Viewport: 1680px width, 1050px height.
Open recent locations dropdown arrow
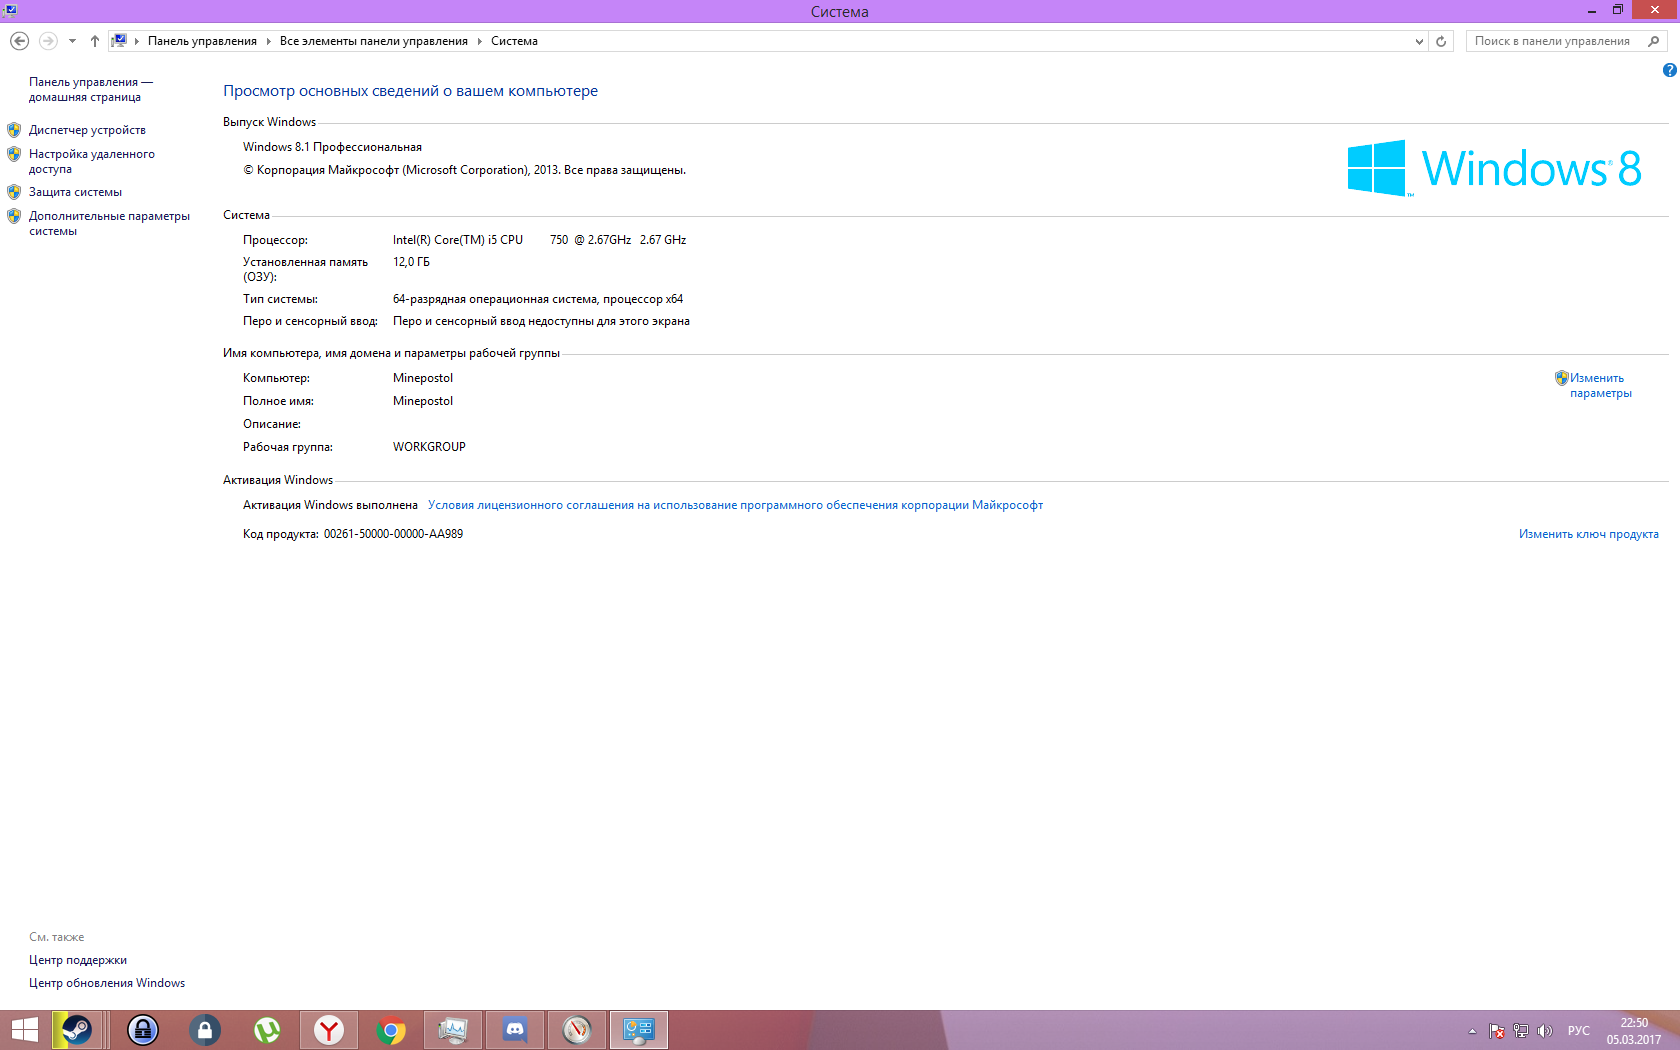click(72, 41)
